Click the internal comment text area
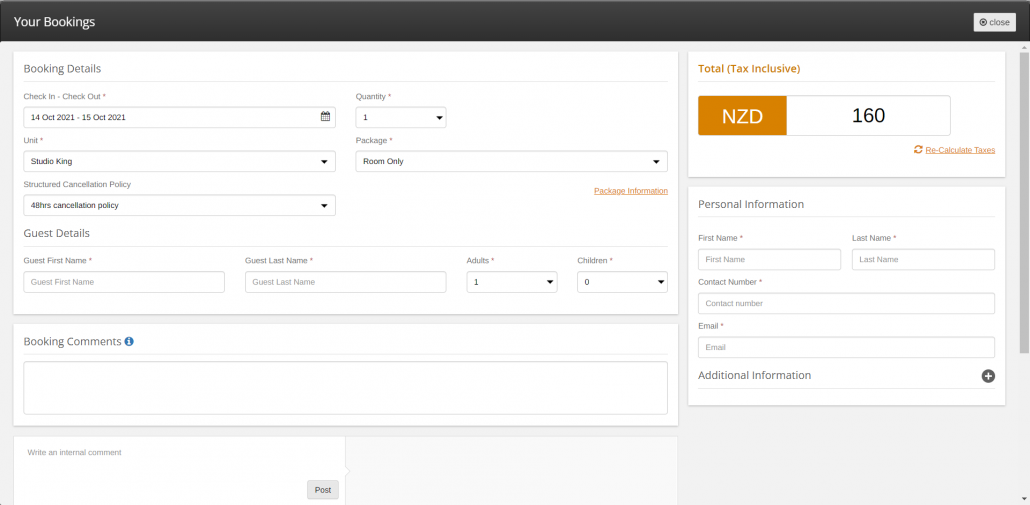Image resolution: width=1030 pixels, height=505 pixels. pyautogui.click(x=179, y=460)
